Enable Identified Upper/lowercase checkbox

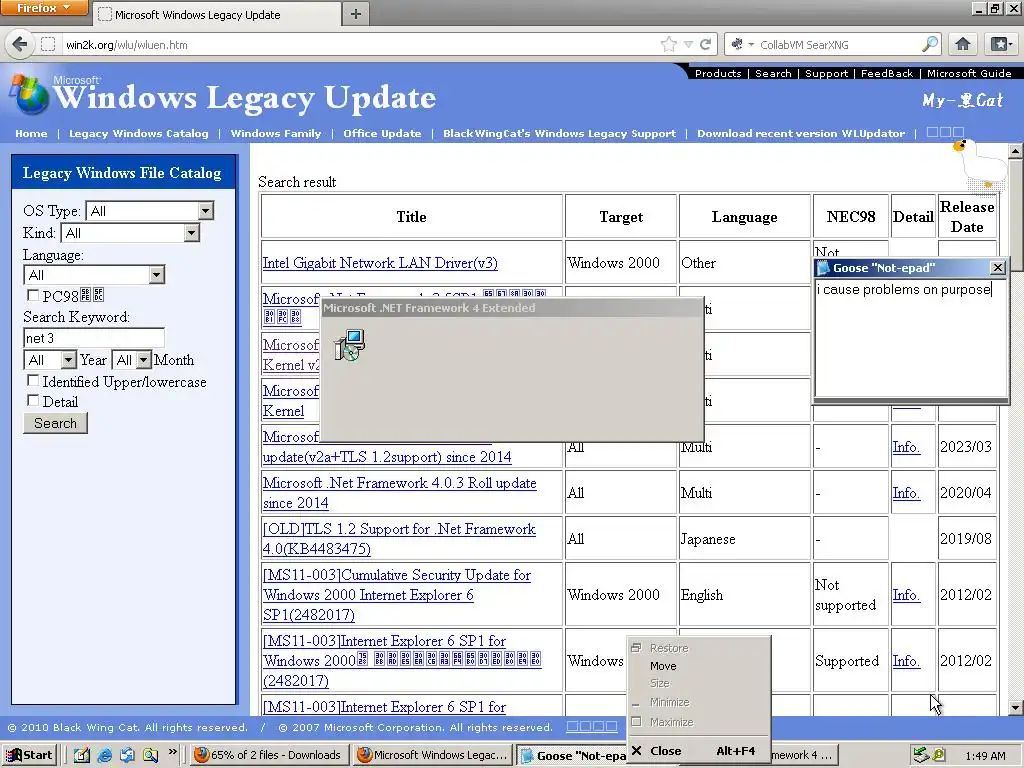33,380
